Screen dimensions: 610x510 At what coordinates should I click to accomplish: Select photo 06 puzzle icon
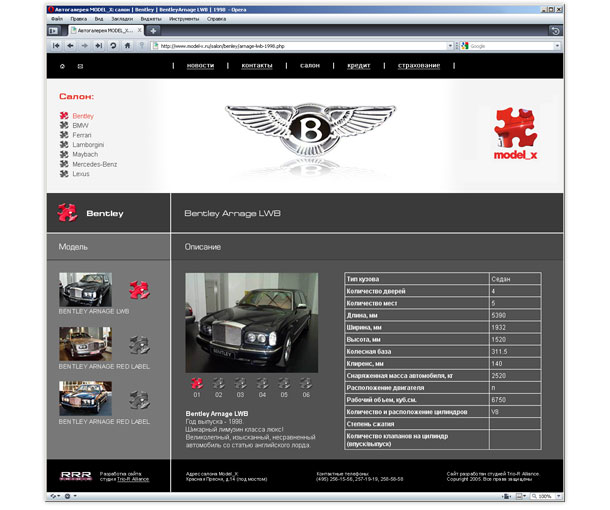tap(306, 384)
